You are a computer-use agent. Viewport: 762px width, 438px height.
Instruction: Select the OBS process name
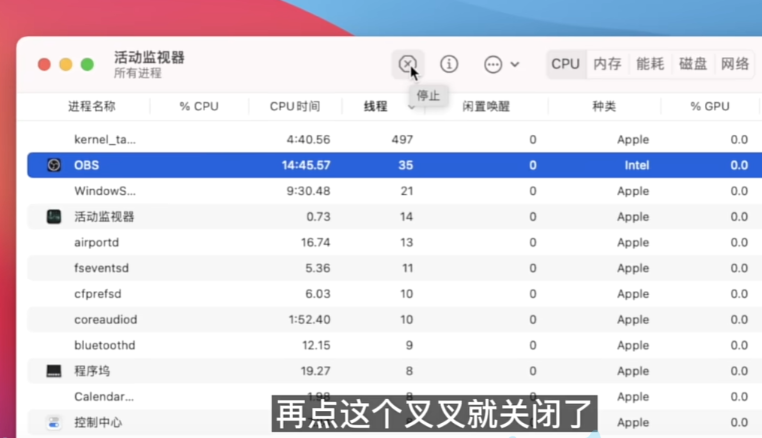coord(87,165)
